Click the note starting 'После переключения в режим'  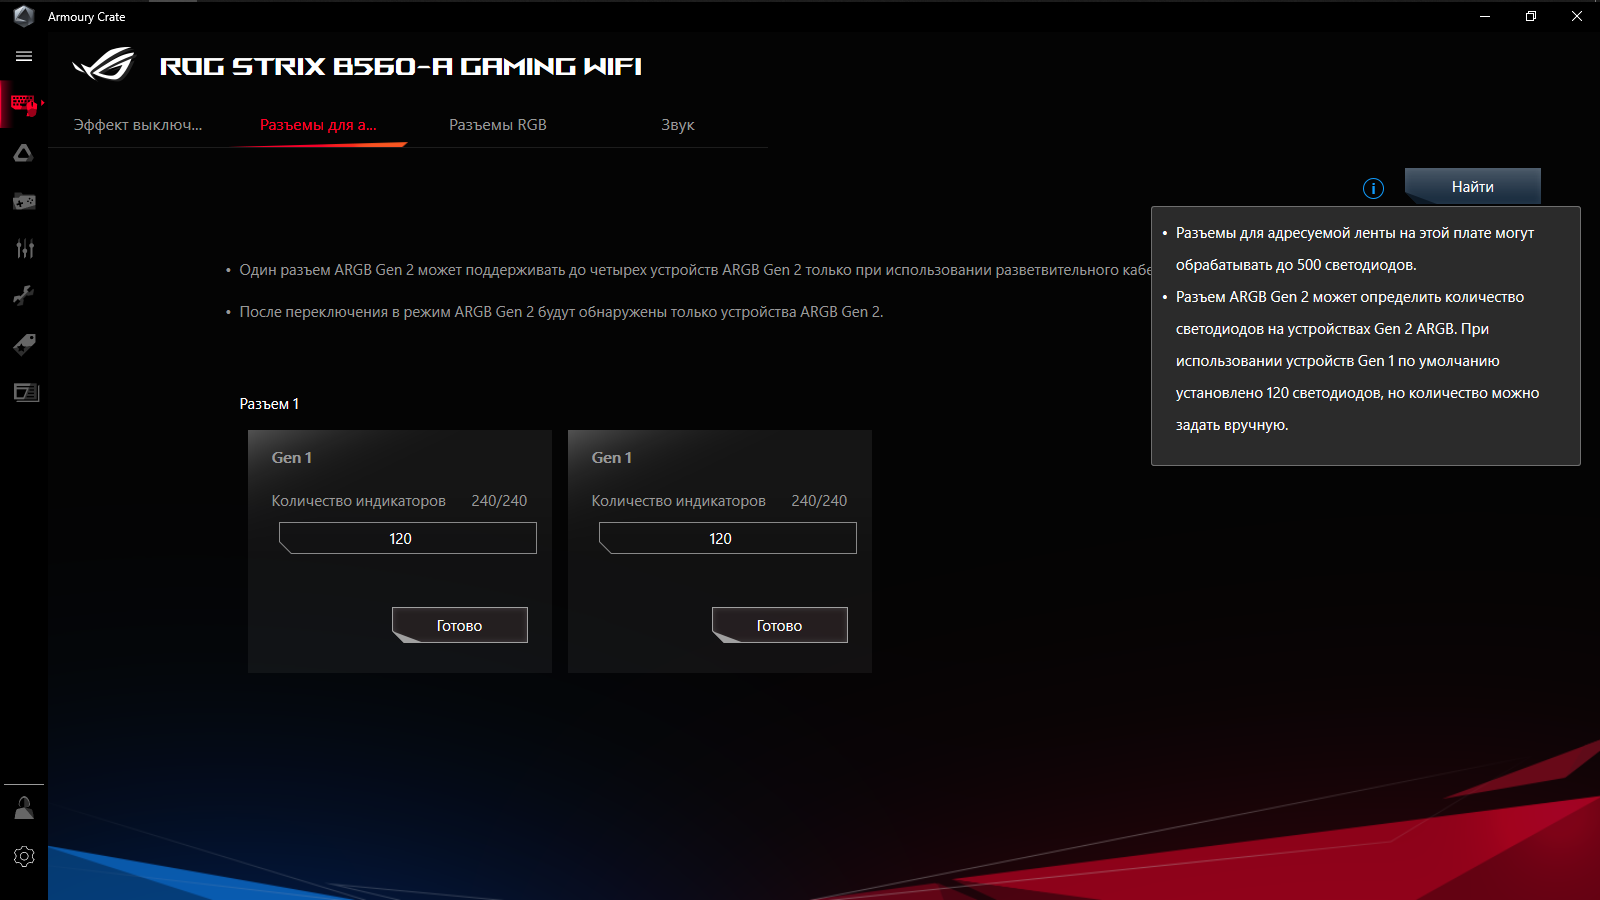pyautogui.click(x=561, y=312)
